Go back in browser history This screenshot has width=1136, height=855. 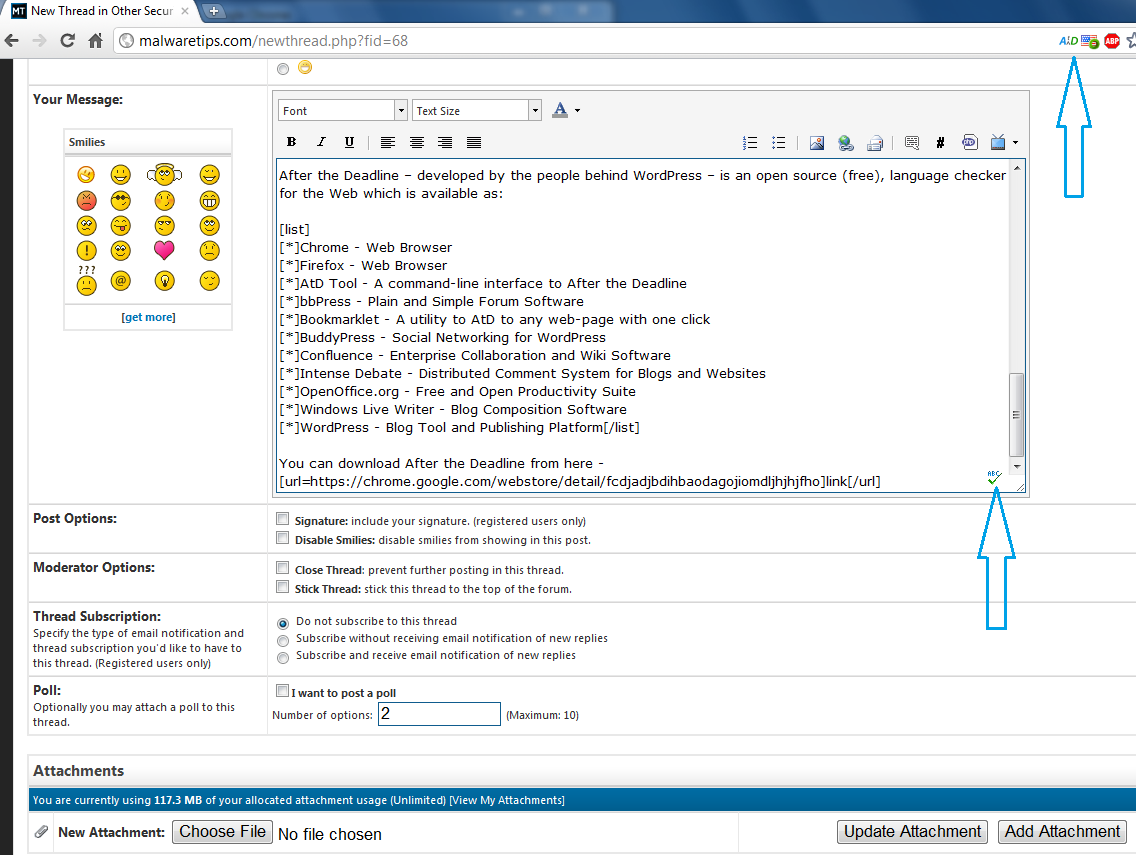tap(12, 41)
